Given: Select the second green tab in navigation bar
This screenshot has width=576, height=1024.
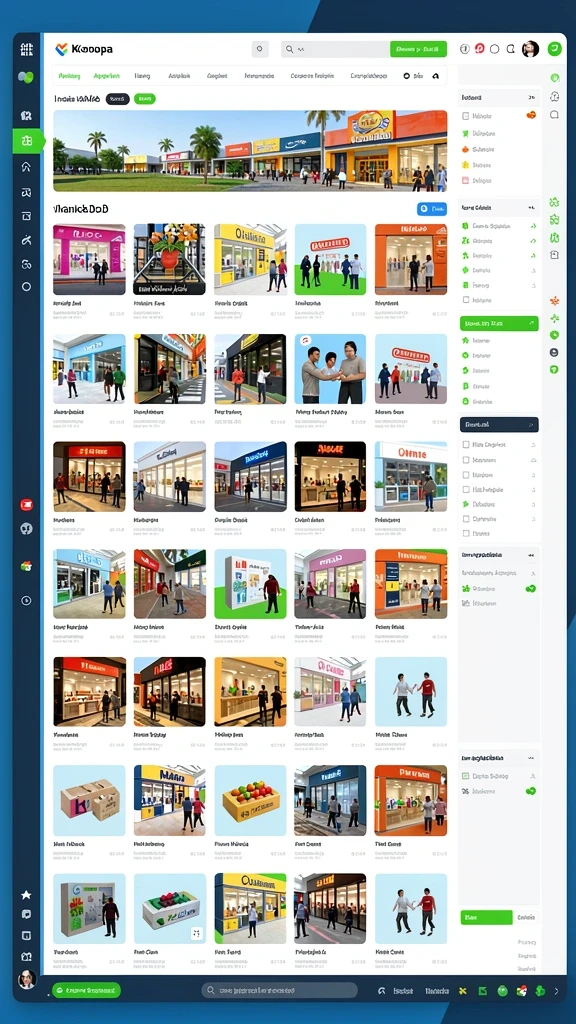Looking at the screenshot, I should pos(106,76).
